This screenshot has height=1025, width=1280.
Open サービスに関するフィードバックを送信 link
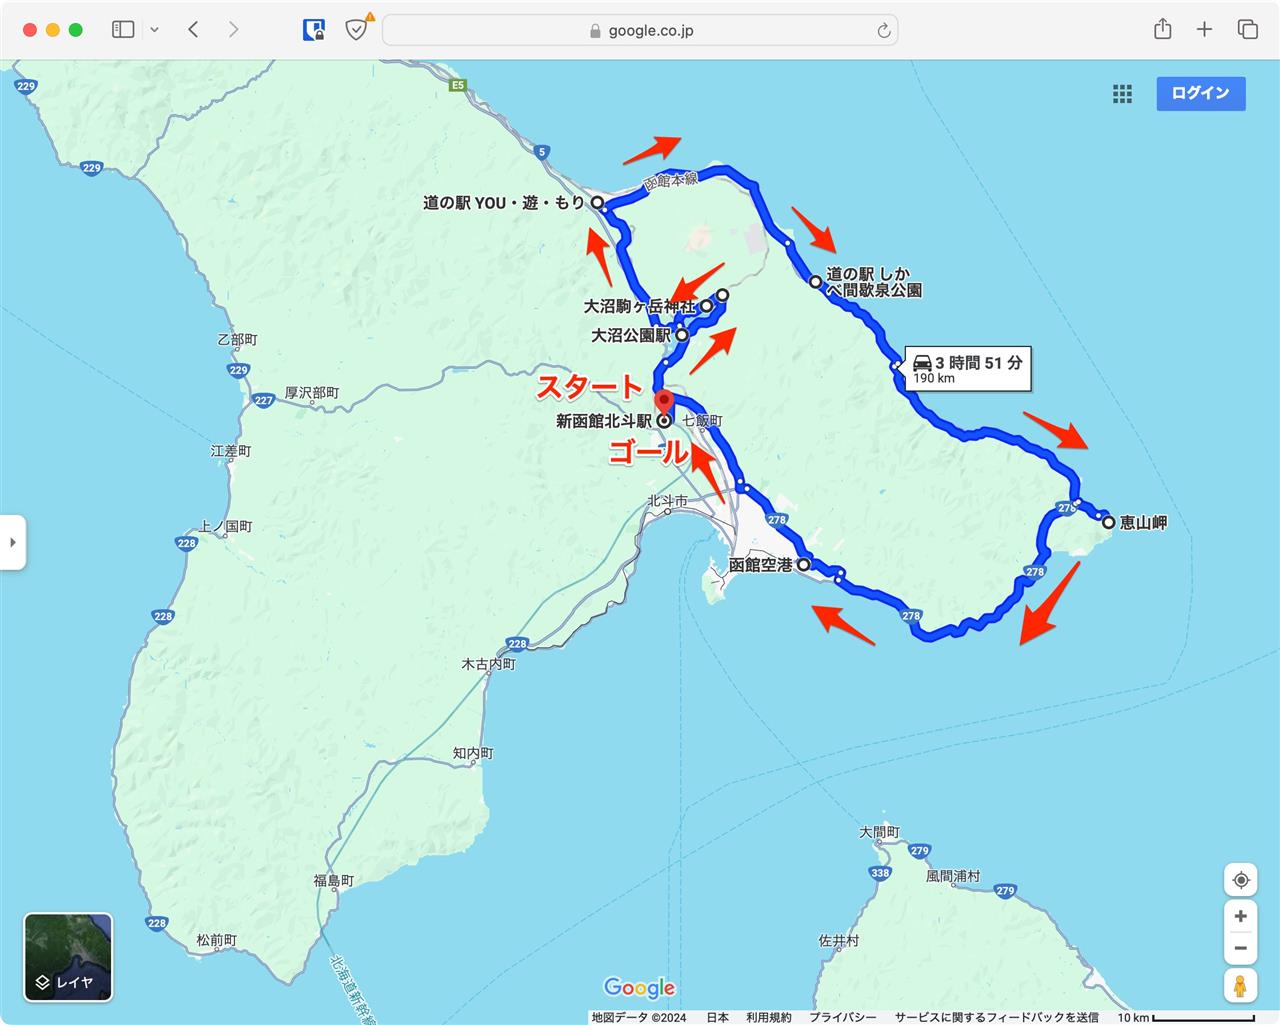coord(996,1017)
